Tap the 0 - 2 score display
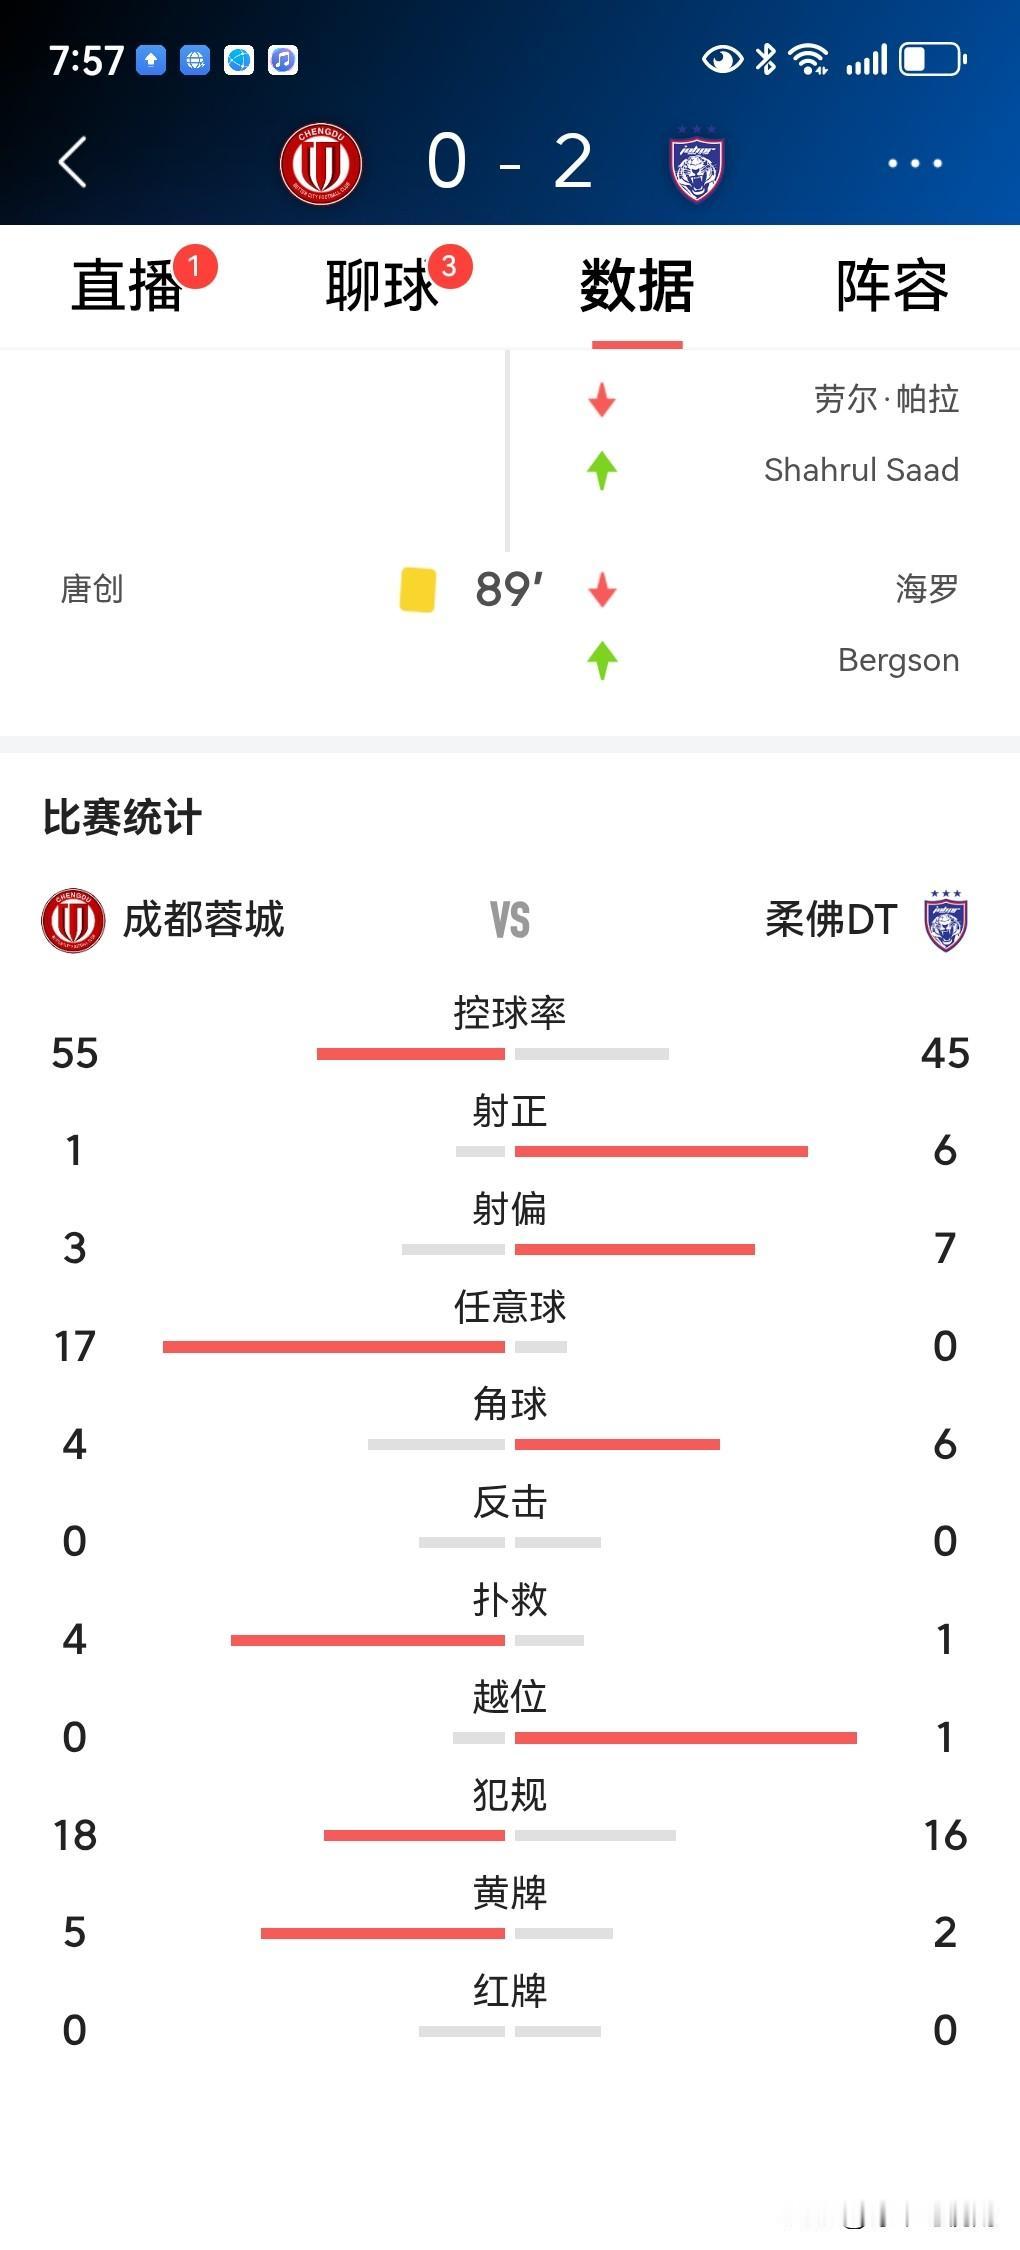Screen dimensions: 1020x2250 pyautogui.click(x=510, y=162)
